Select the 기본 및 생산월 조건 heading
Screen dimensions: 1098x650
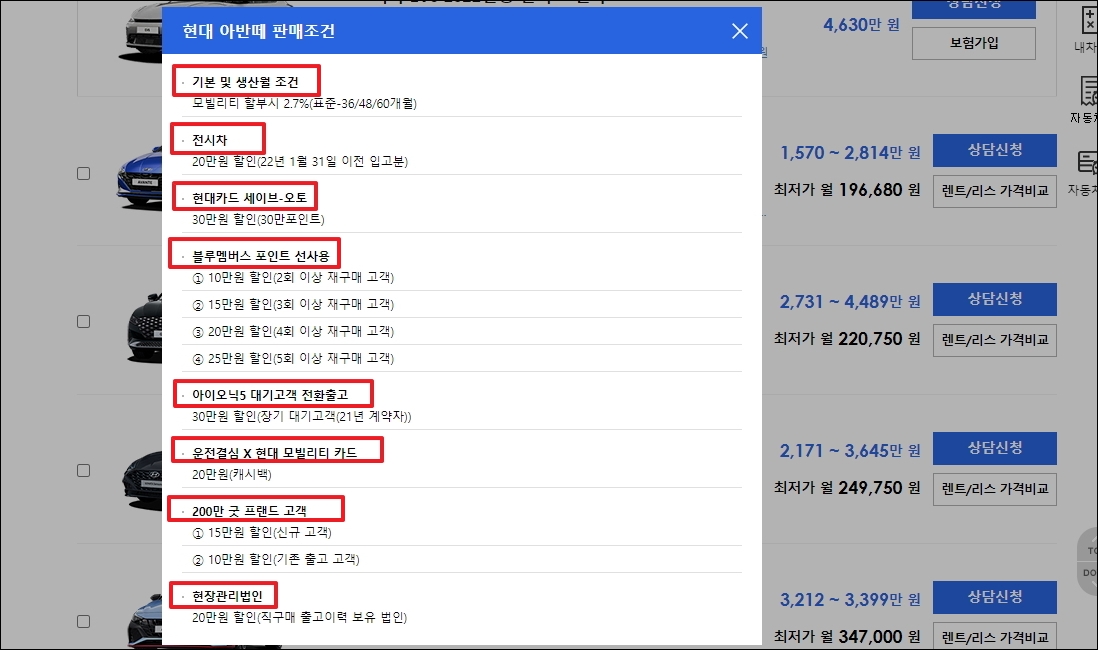pyautogui.click(x=246, y=82)
